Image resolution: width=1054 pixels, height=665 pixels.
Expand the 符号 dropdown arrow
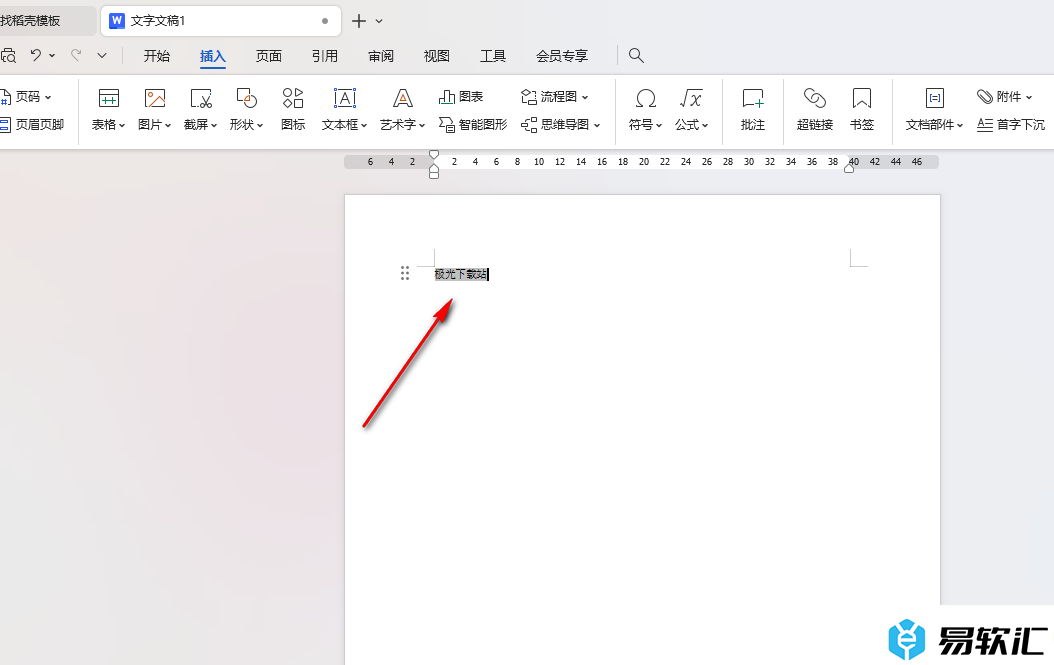click(659, 125)
